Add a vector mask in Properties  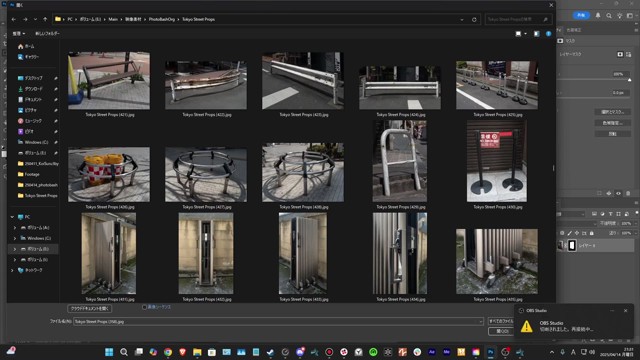pyautogui.click(x=629, y=54)
